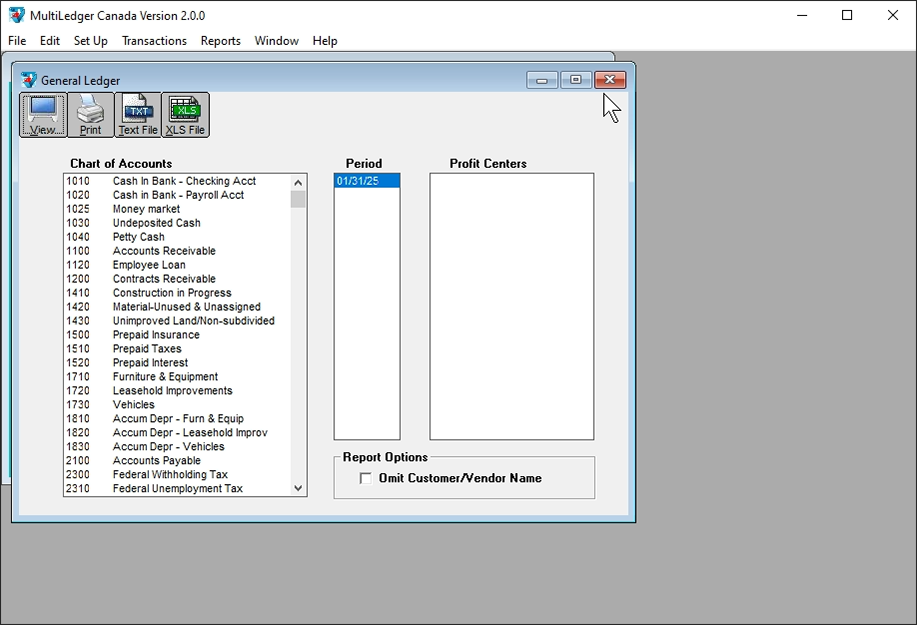Click the Print toolbar icon

[x=90, y=115]
